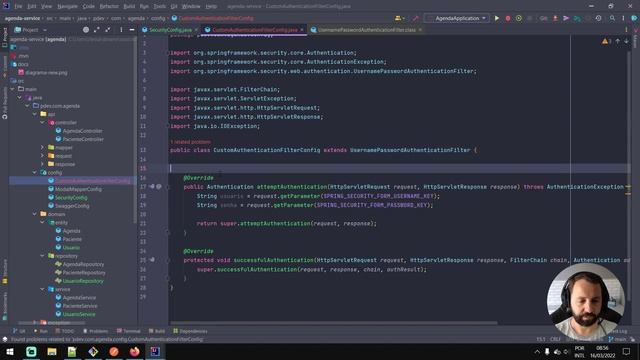Viewport: 640px width, 360px height.
Task: Click the locate target icon in Project panel
Action: 86,30
